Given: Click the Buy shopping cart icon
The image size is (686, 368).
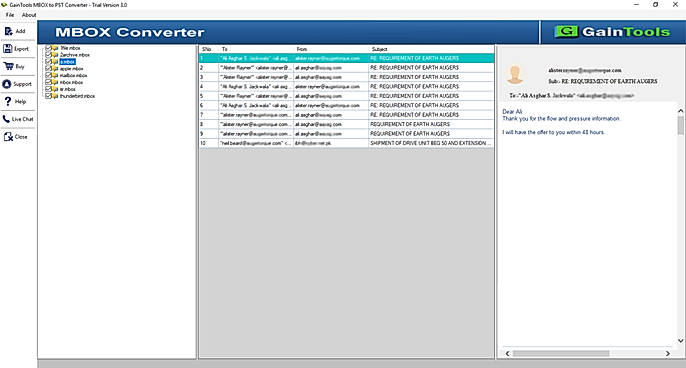Looking at the screenshot, I should [8, 66].
